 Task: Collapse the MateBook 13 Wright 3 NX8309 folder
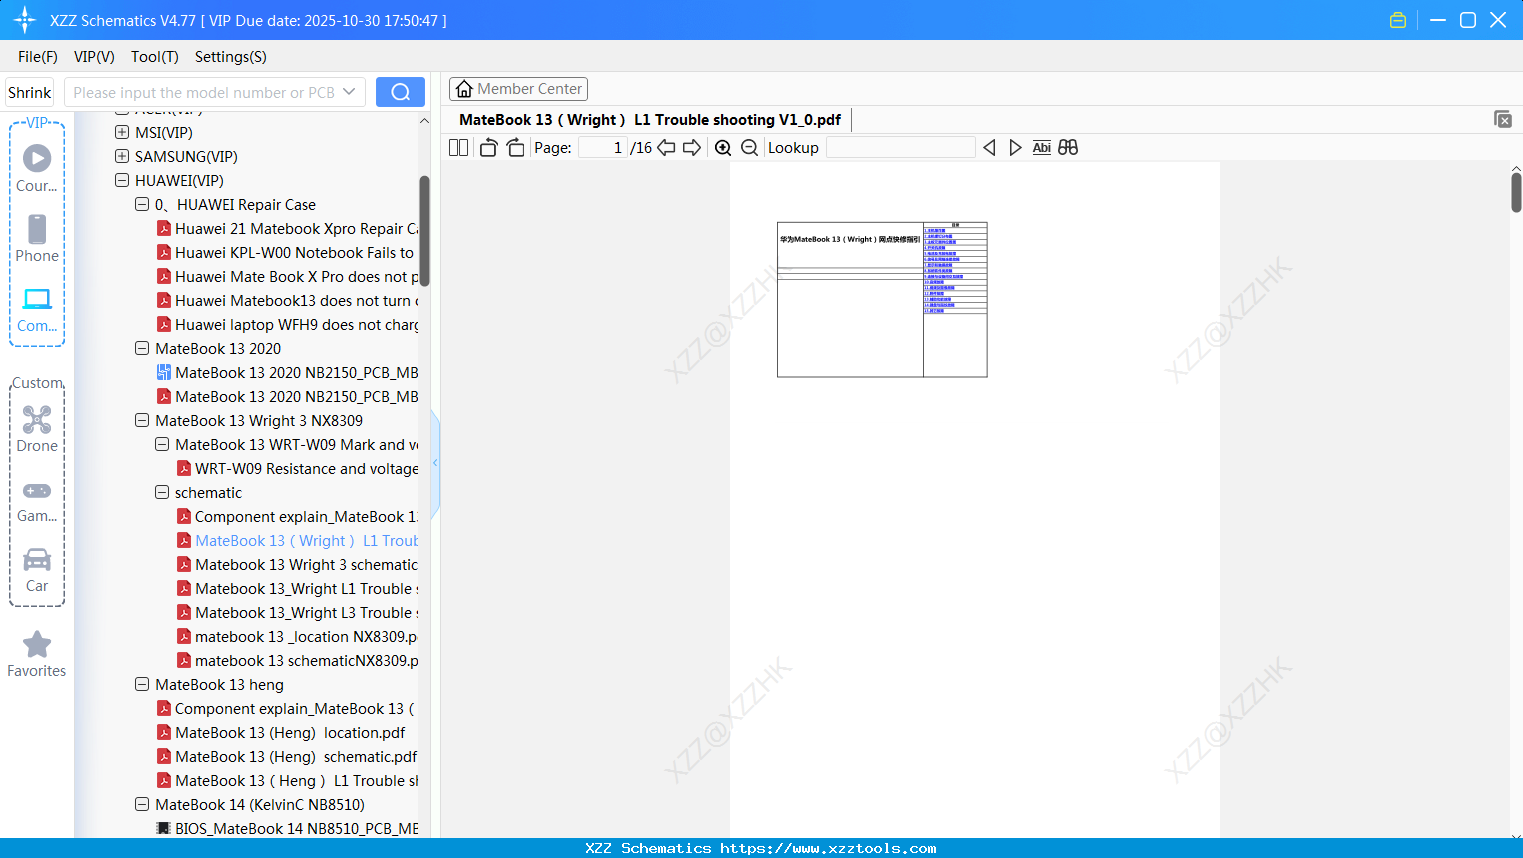(142, 420)
